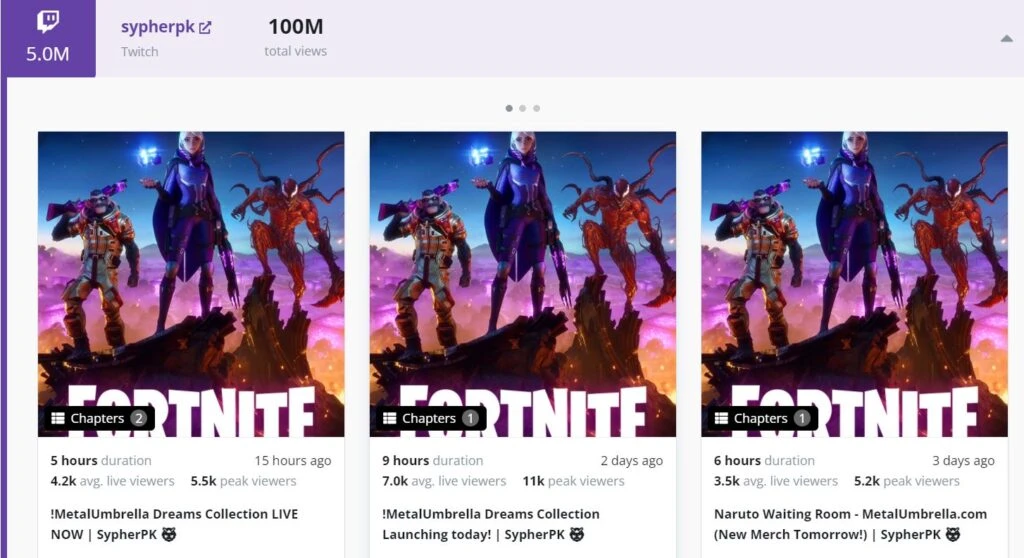Select the first carousel page dot

[x=509, y=108]
